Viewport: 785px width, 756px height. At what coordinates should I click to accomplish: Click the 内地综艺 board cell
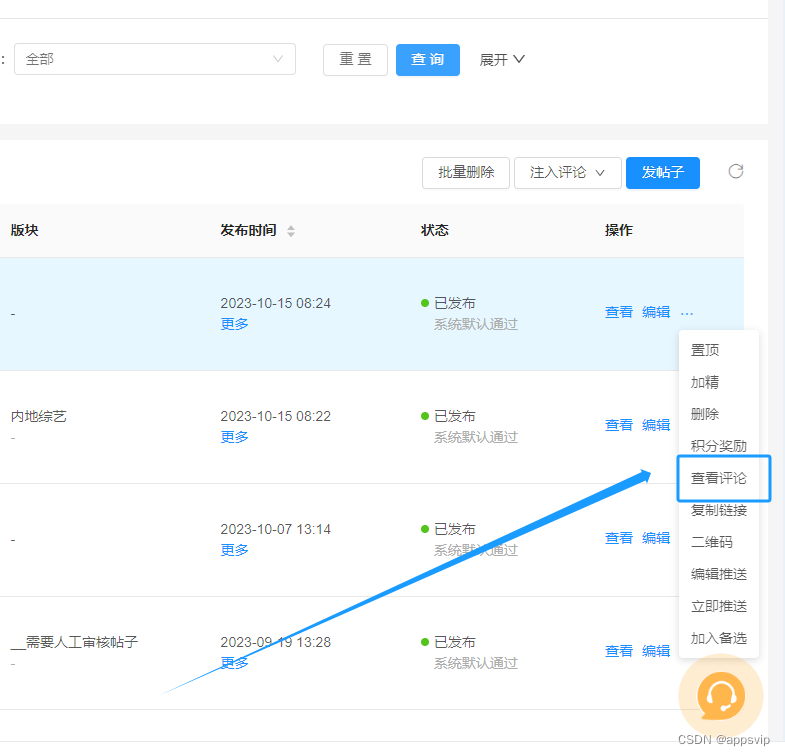pyautogui.click(x=39, y=417)
